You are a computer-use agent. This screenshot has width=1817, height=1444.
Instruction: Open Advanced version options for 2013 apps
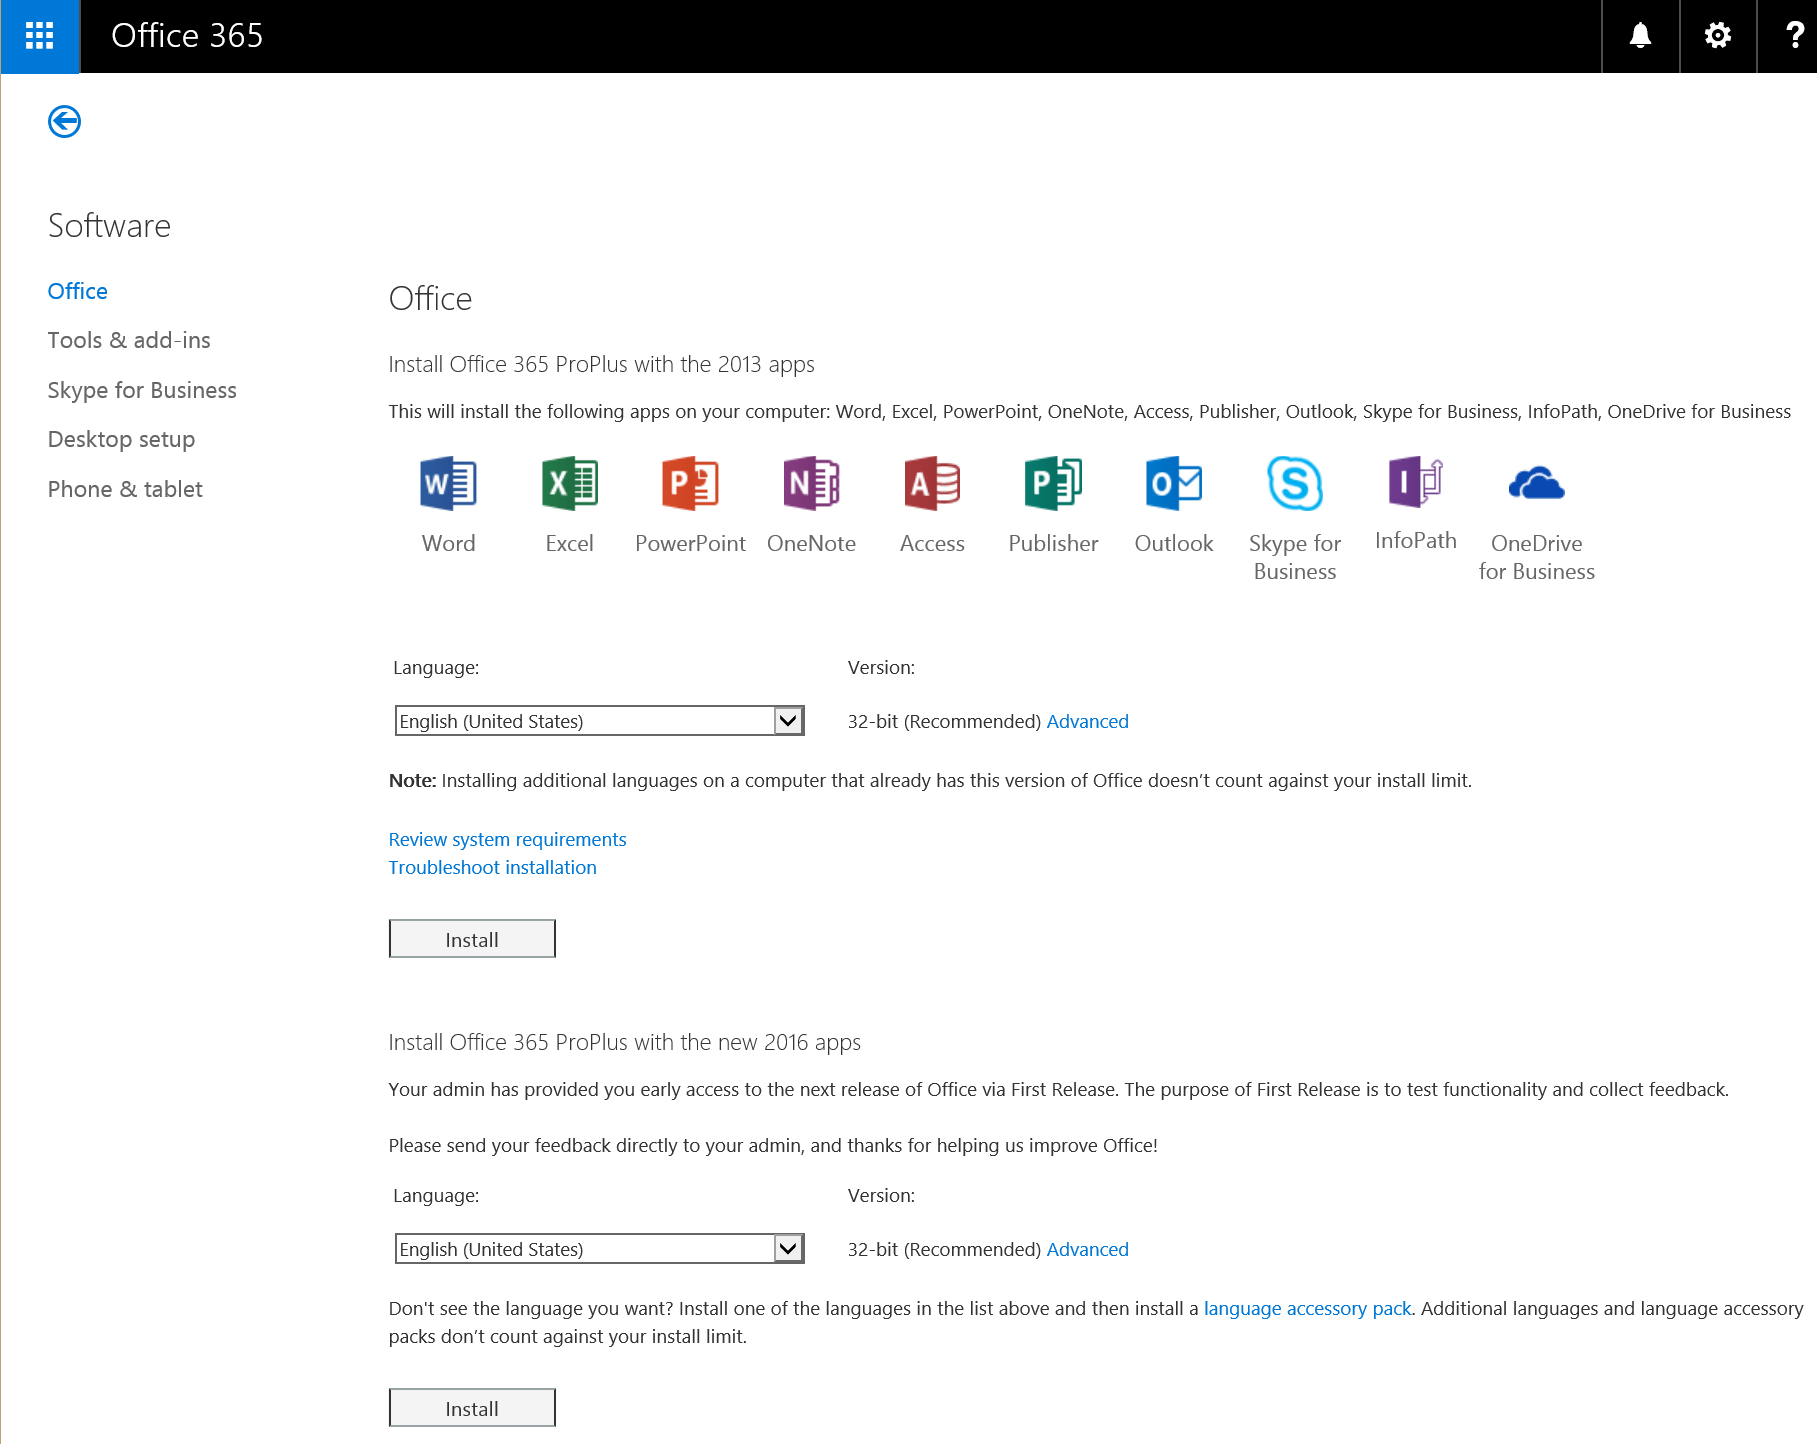tap(1087, 721)
